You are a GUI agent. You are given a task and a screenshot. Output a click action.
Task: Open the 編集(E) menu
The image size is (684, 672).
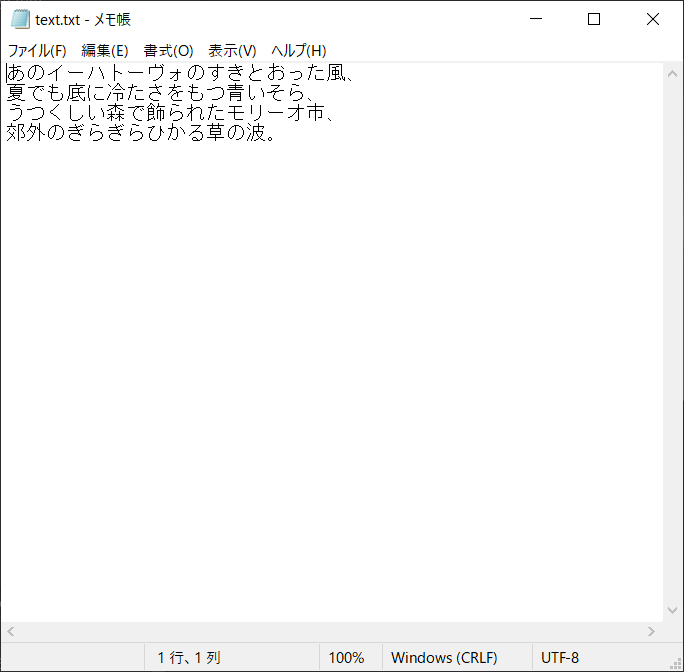(105, 51)
